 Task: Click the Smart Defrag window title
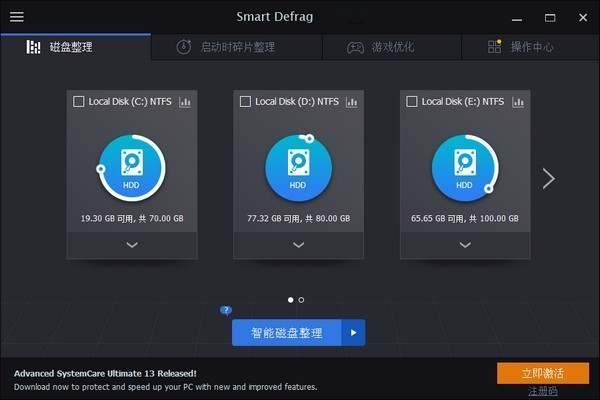[275, 16]
